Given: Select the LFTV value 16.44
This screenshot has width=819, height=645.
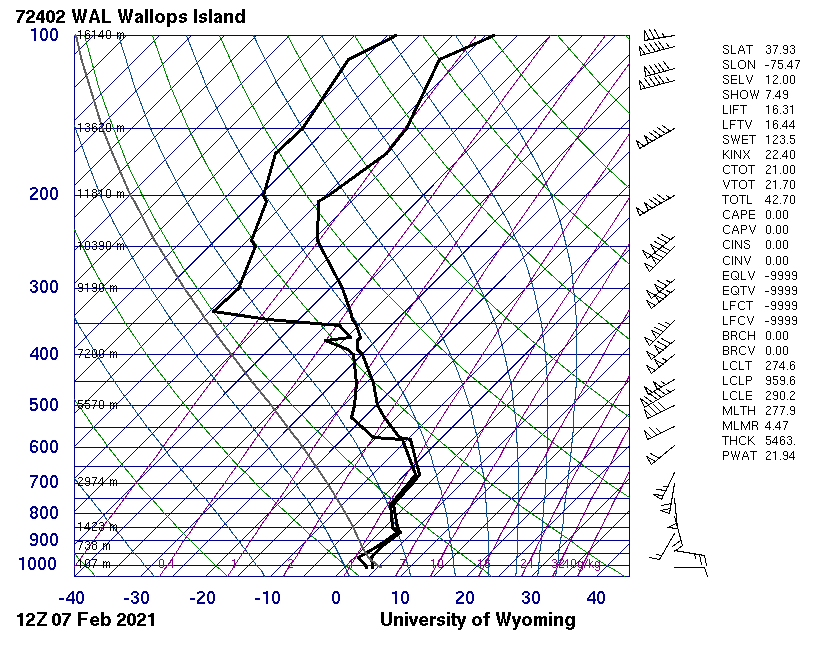Looking at the screenshot, I should click(x=780, y=125).
